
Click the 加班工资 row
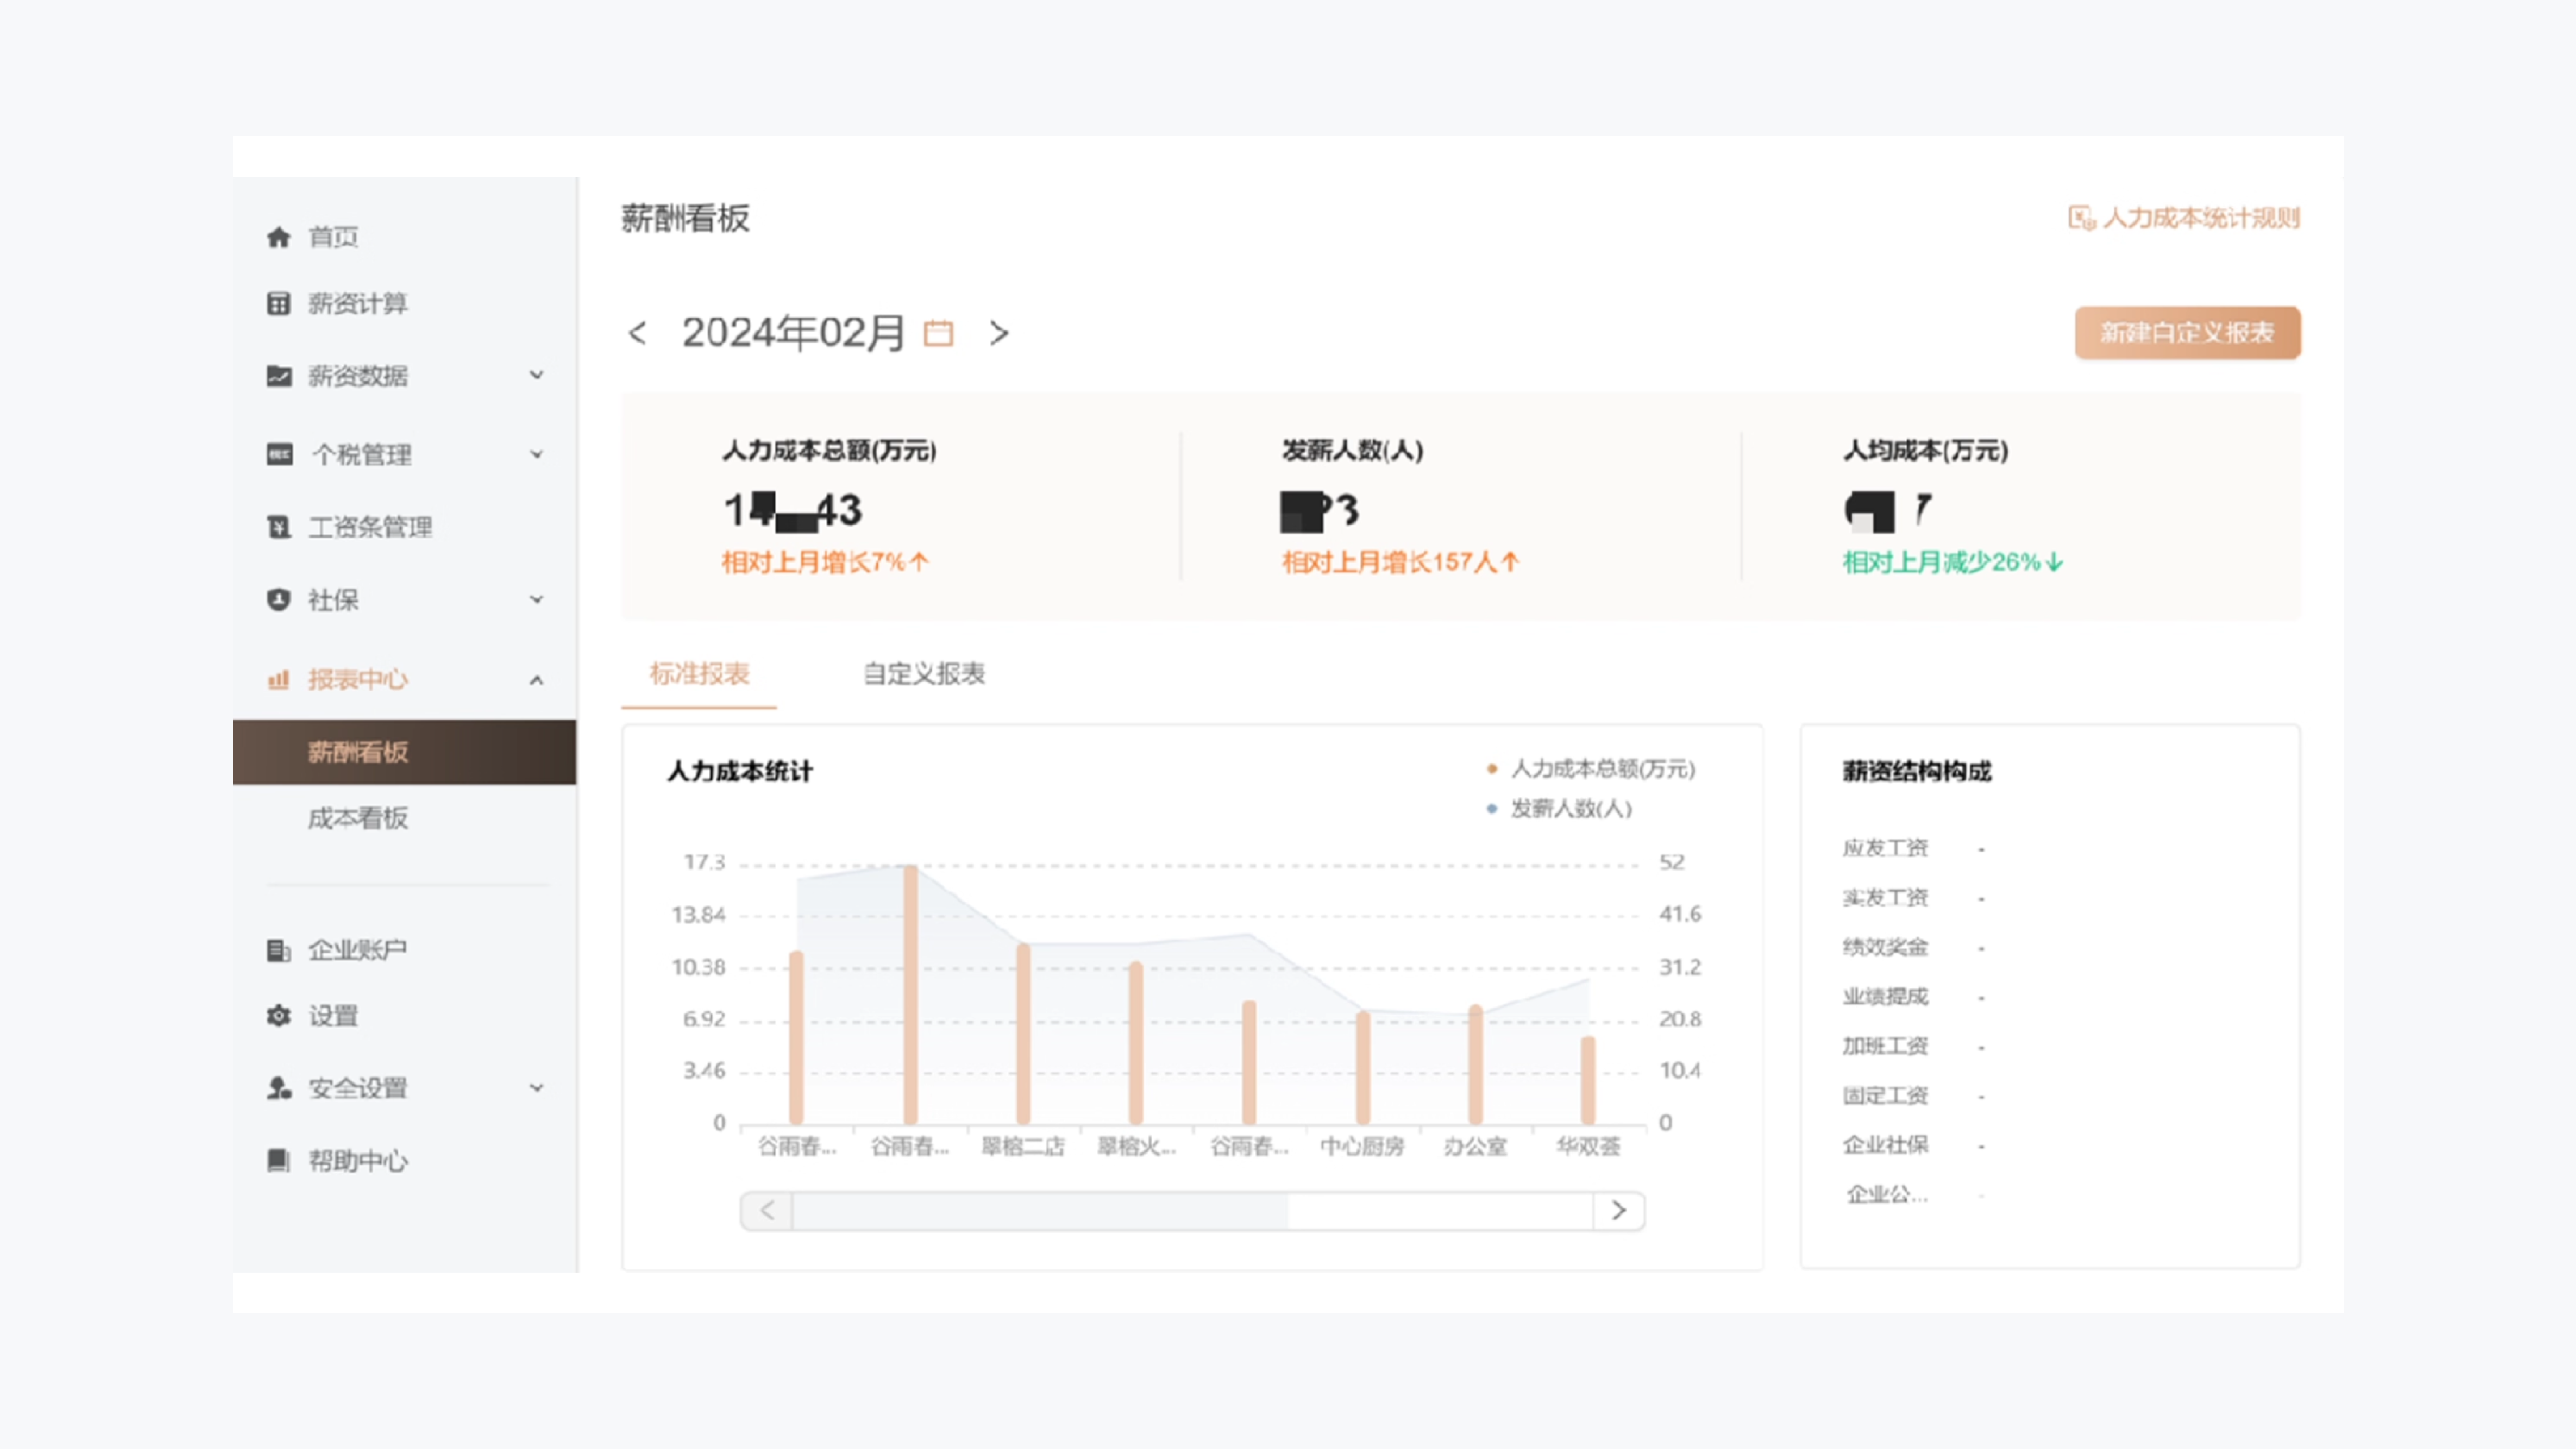1914,1046
